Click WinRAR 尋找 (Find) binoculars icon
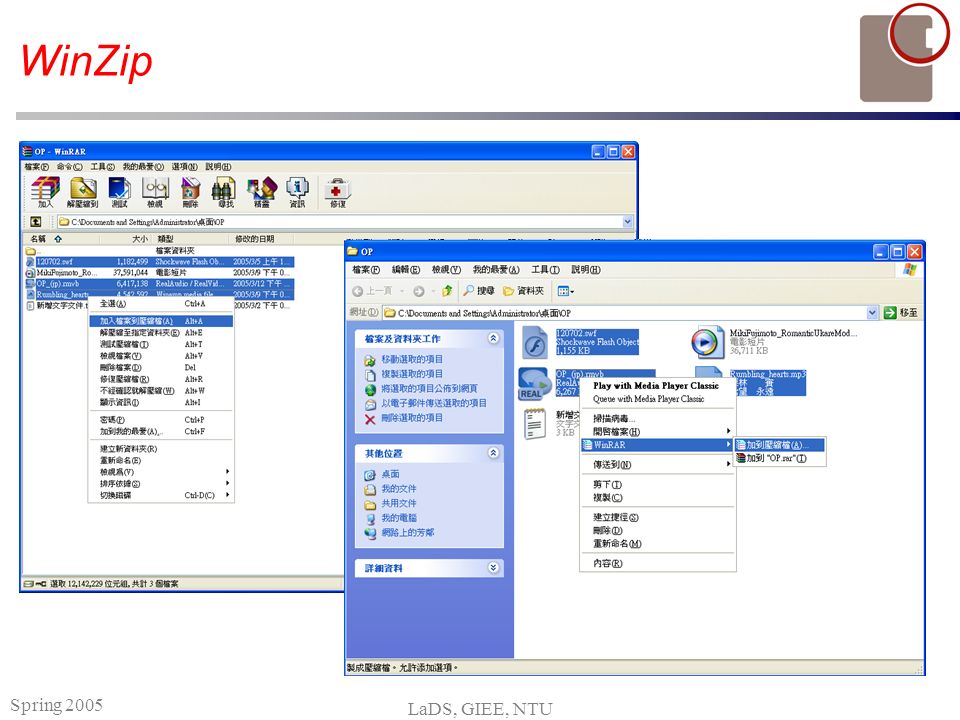Screen dimensions: 960x720 pyautogui.click(x=225, y=192)
